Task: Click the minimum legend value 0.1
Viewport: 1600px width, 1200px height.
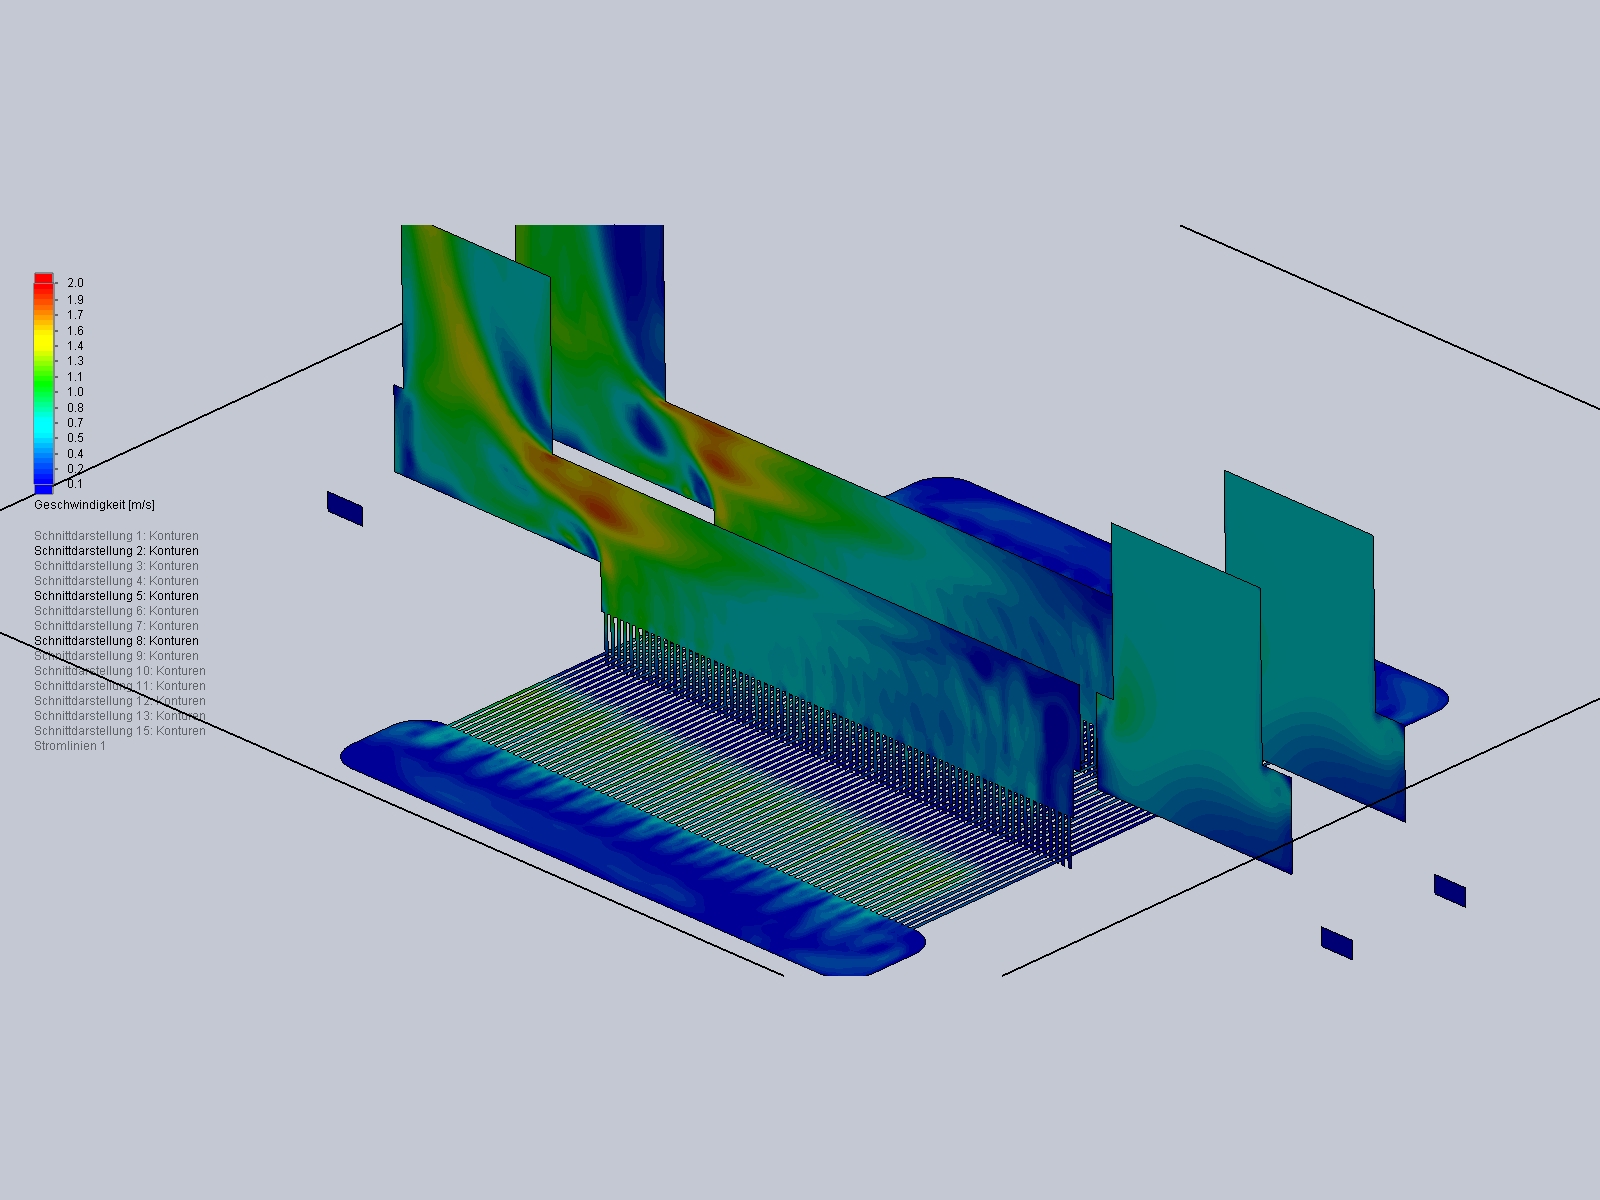Action: (75, 484)
